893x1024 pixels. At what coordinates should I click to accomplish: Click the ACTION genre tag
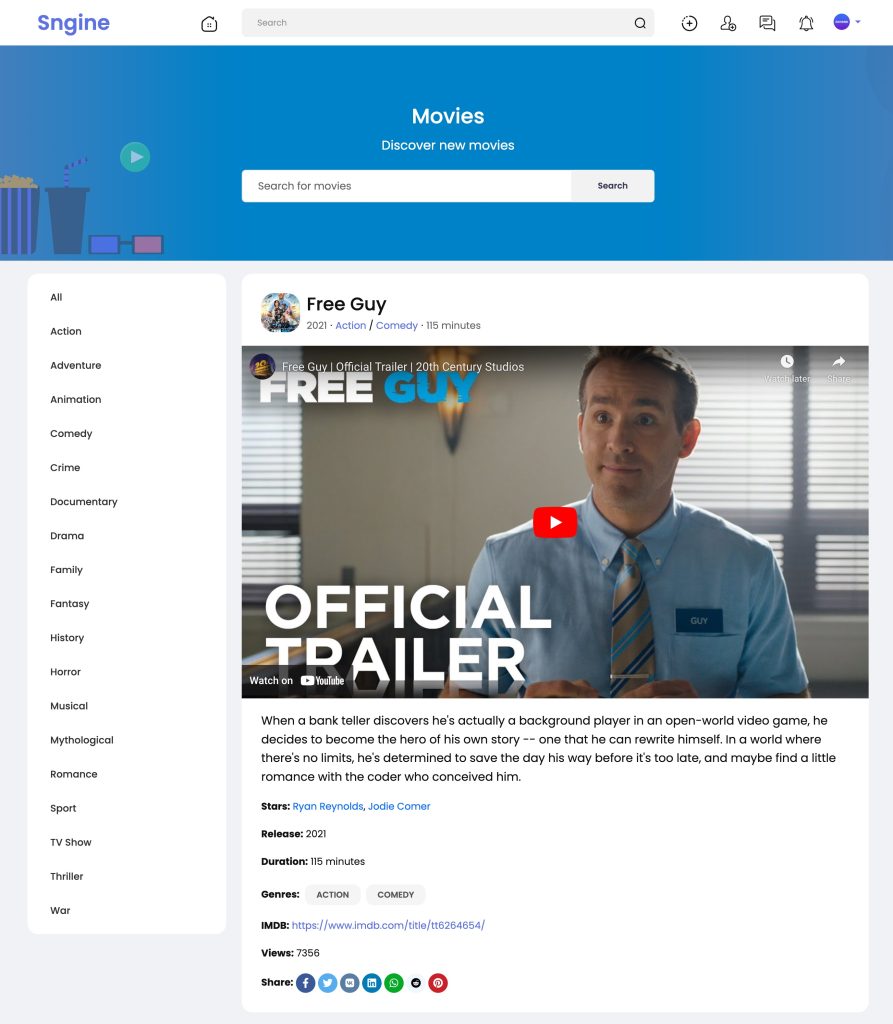[x=333, y=895]
